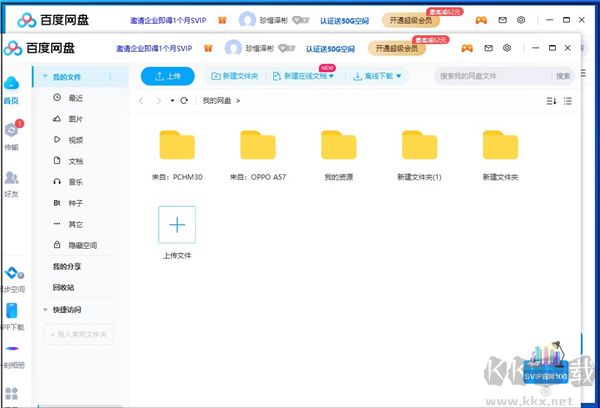Image resolution: width=600 pixels, height=408 pixels.
Task: Open the settings hexagon icon in front window
Action: click(507, 48)
